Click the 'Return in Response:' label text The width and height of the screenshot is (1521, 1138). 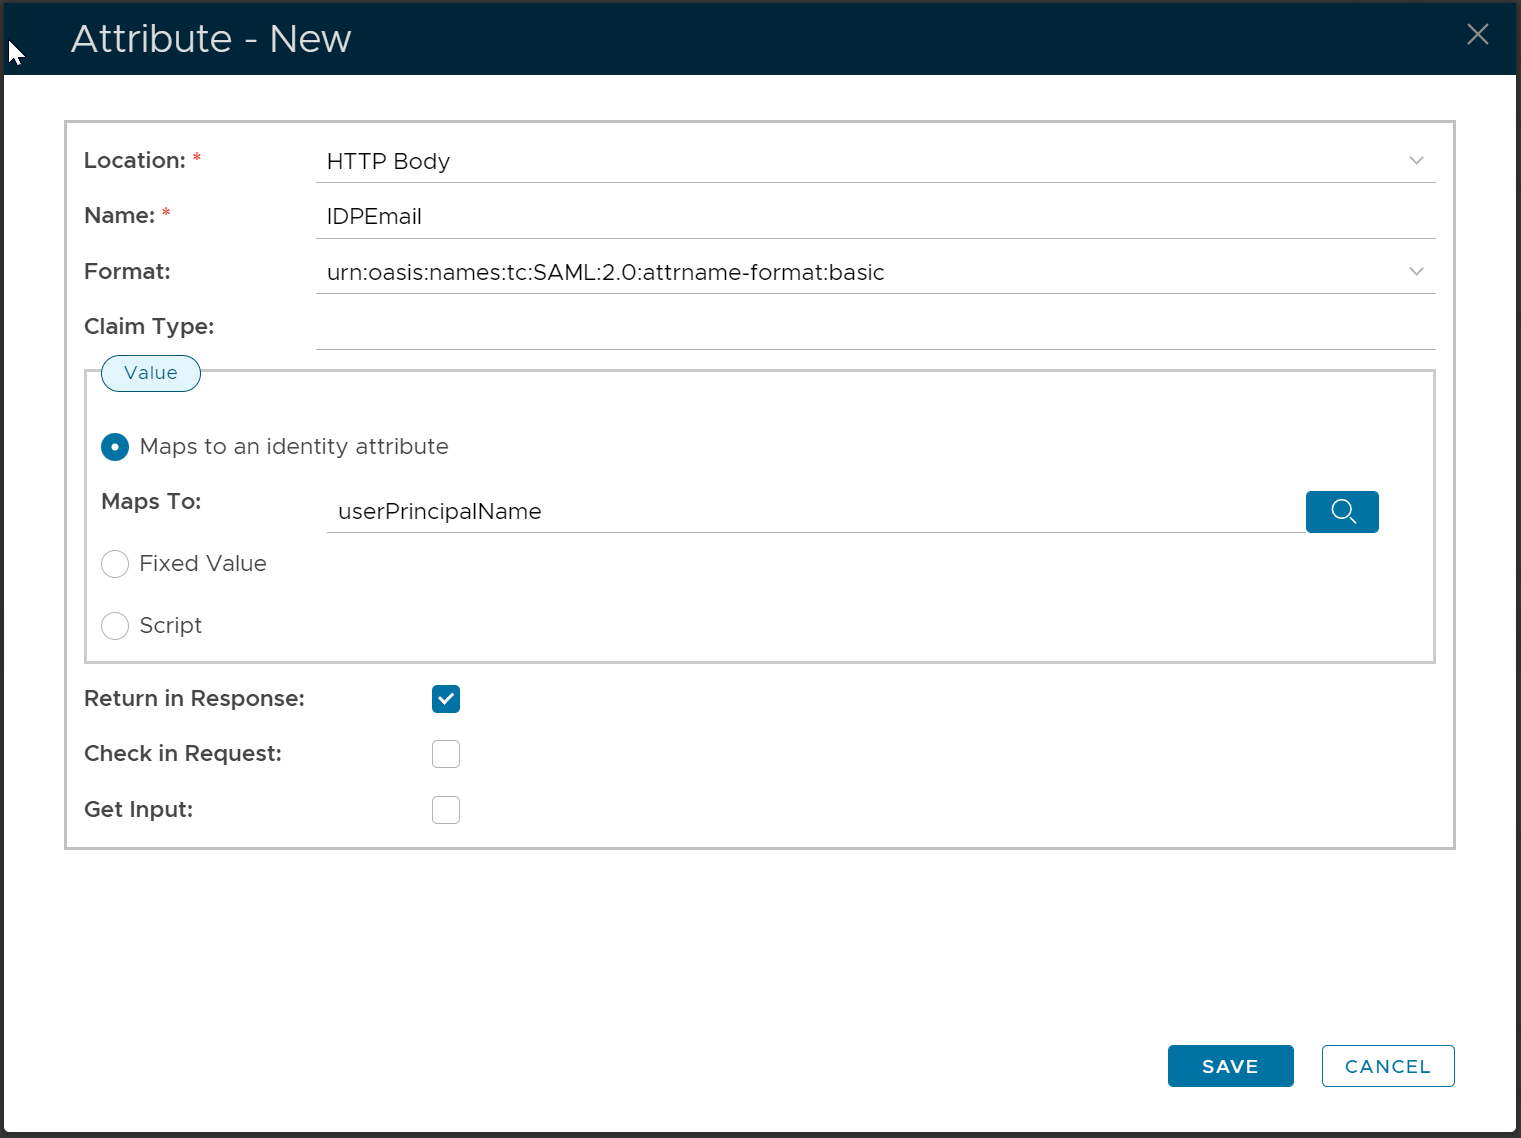coord(194,699)
